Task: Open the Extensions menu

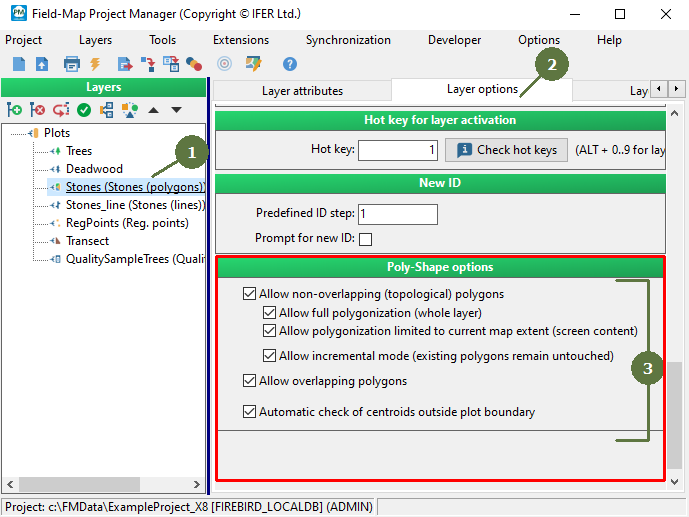Action: click(x=240, y=40)
